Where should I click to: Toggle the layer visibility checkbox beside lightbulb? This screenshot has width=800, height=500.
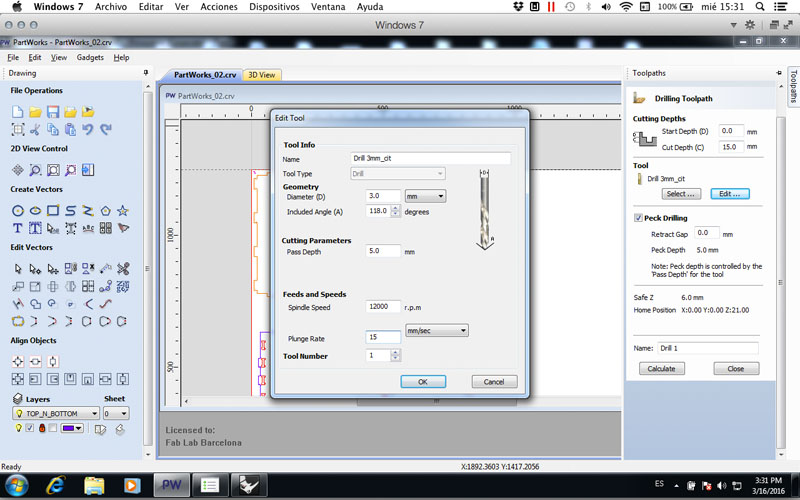[30, 428]
